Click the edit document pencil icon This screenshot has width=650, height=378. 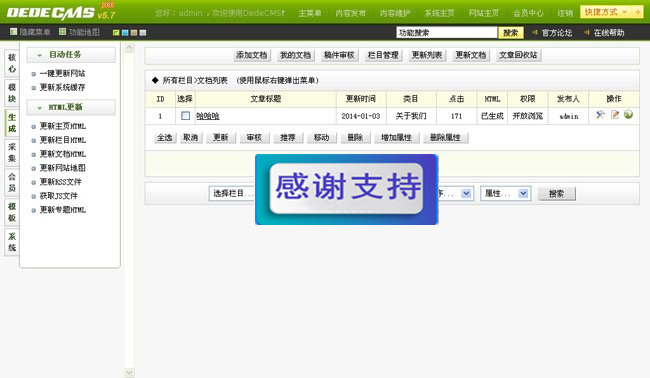(x=615, y=115)
